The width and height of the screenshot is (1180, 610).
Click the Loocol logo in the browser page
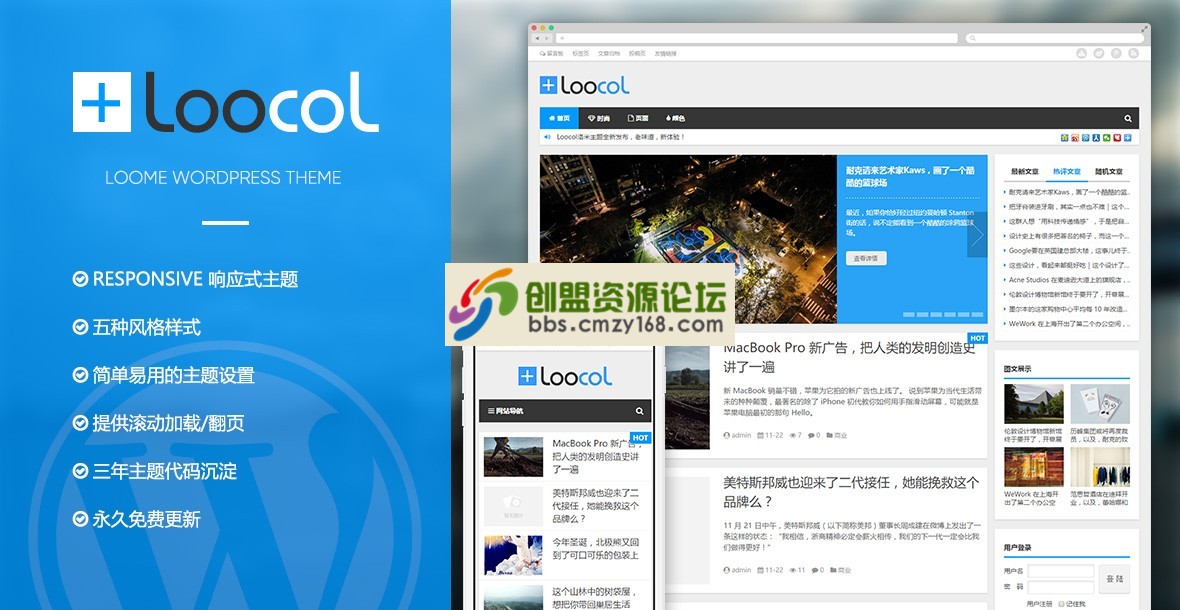coord(585,85)
